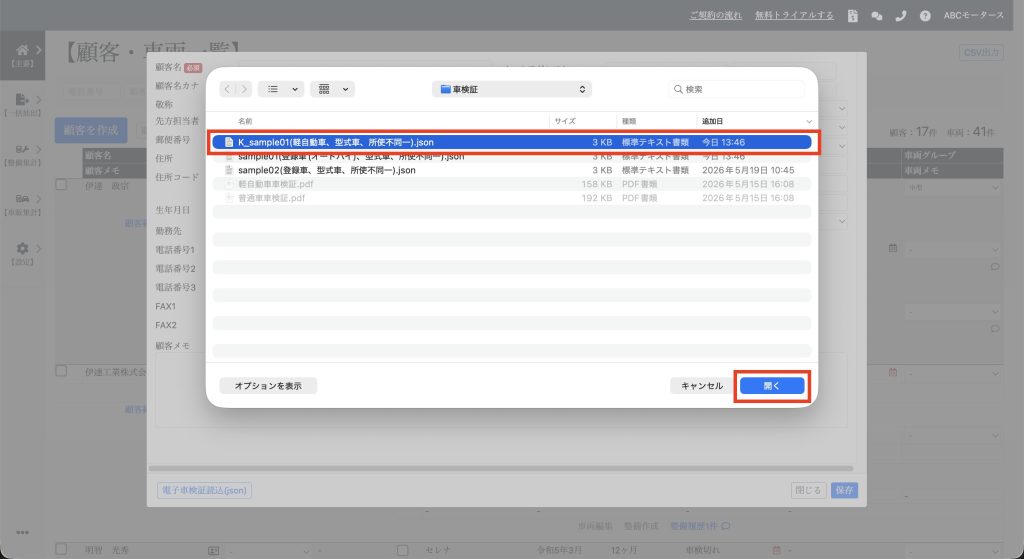Click the red calendar icon in 伊達工業 row
The image size is (1024, 559).
(893, 372)
